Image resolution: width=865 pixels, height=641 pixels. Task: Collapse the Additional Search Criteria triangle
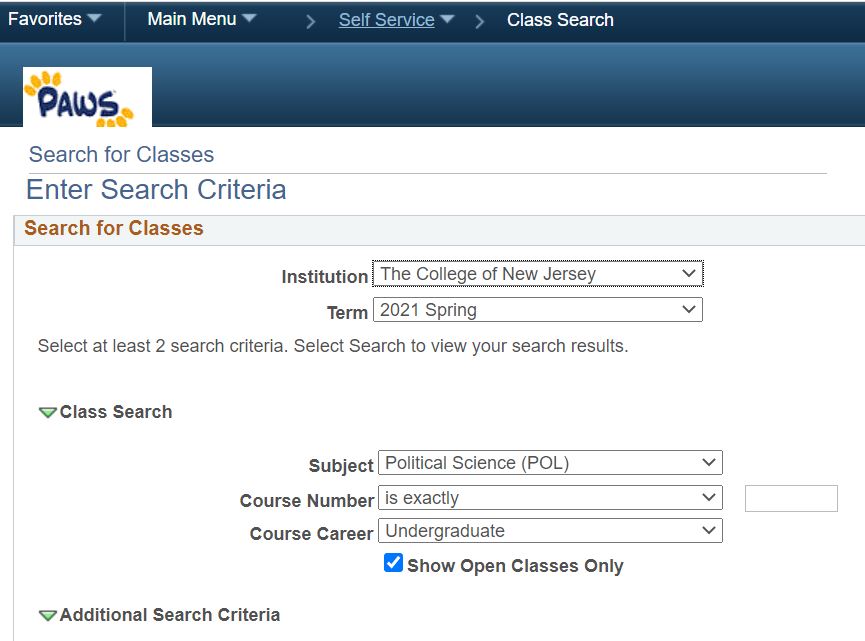click(48, 615)
